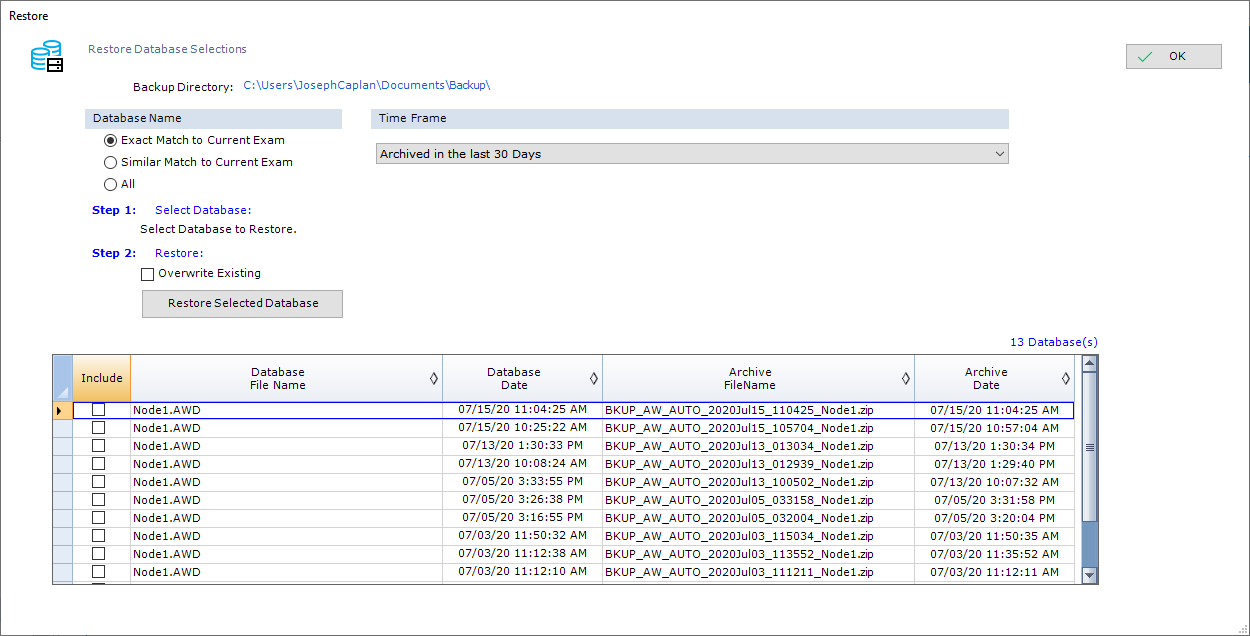Click sort icon on Database File Name column
This screenshot has width=1250, height=636.
point(433,378)
